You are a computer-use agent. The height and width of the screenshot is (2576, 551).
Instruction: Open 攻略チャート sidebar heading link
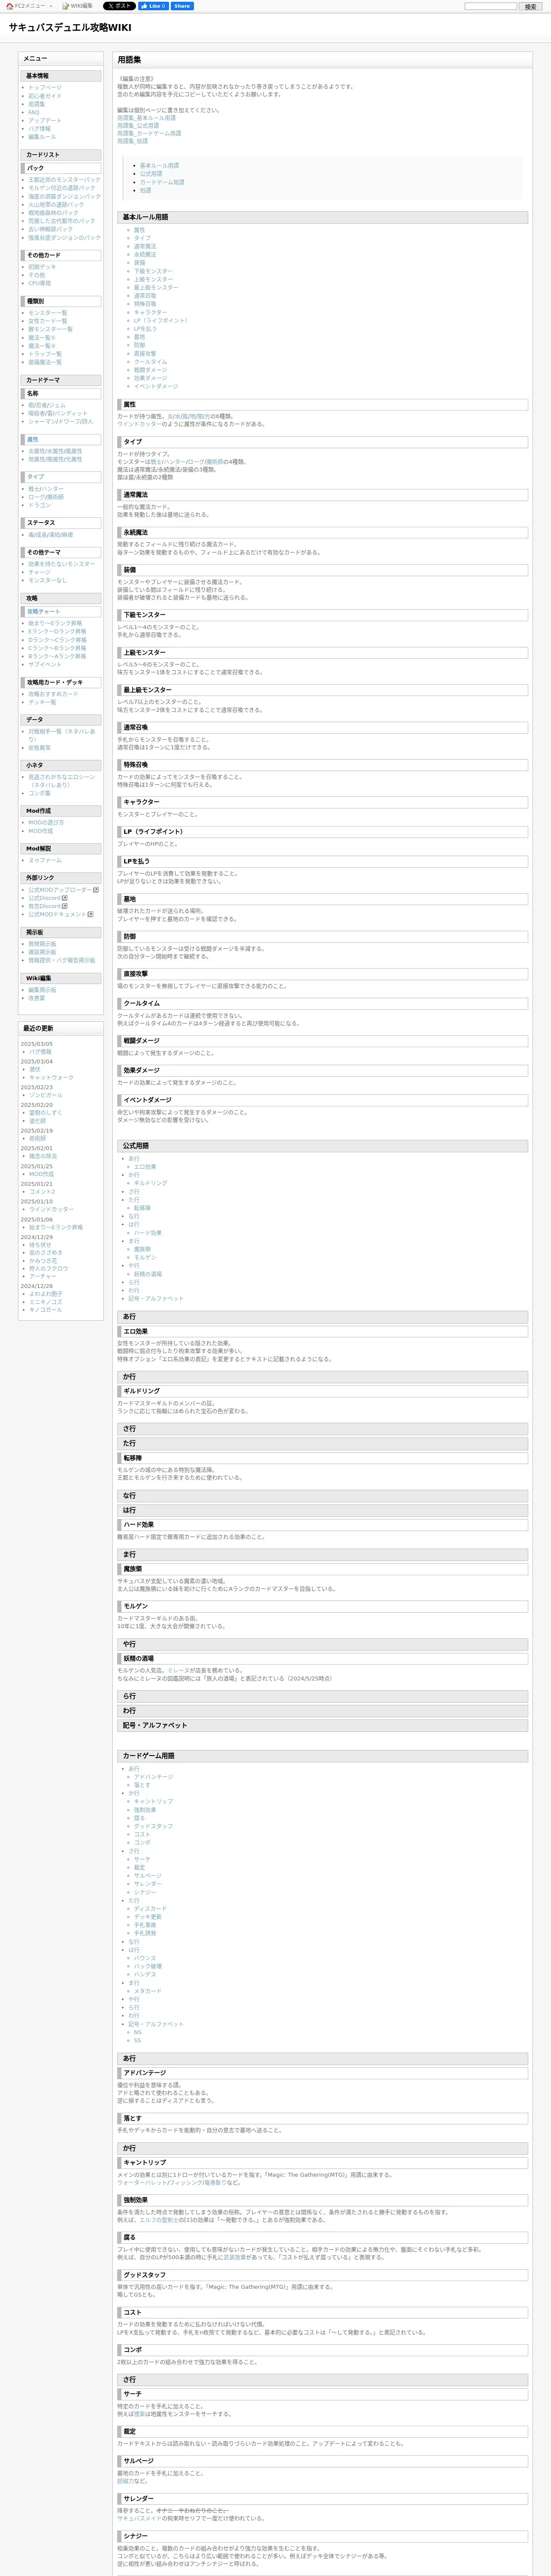[x=44, y=611]
